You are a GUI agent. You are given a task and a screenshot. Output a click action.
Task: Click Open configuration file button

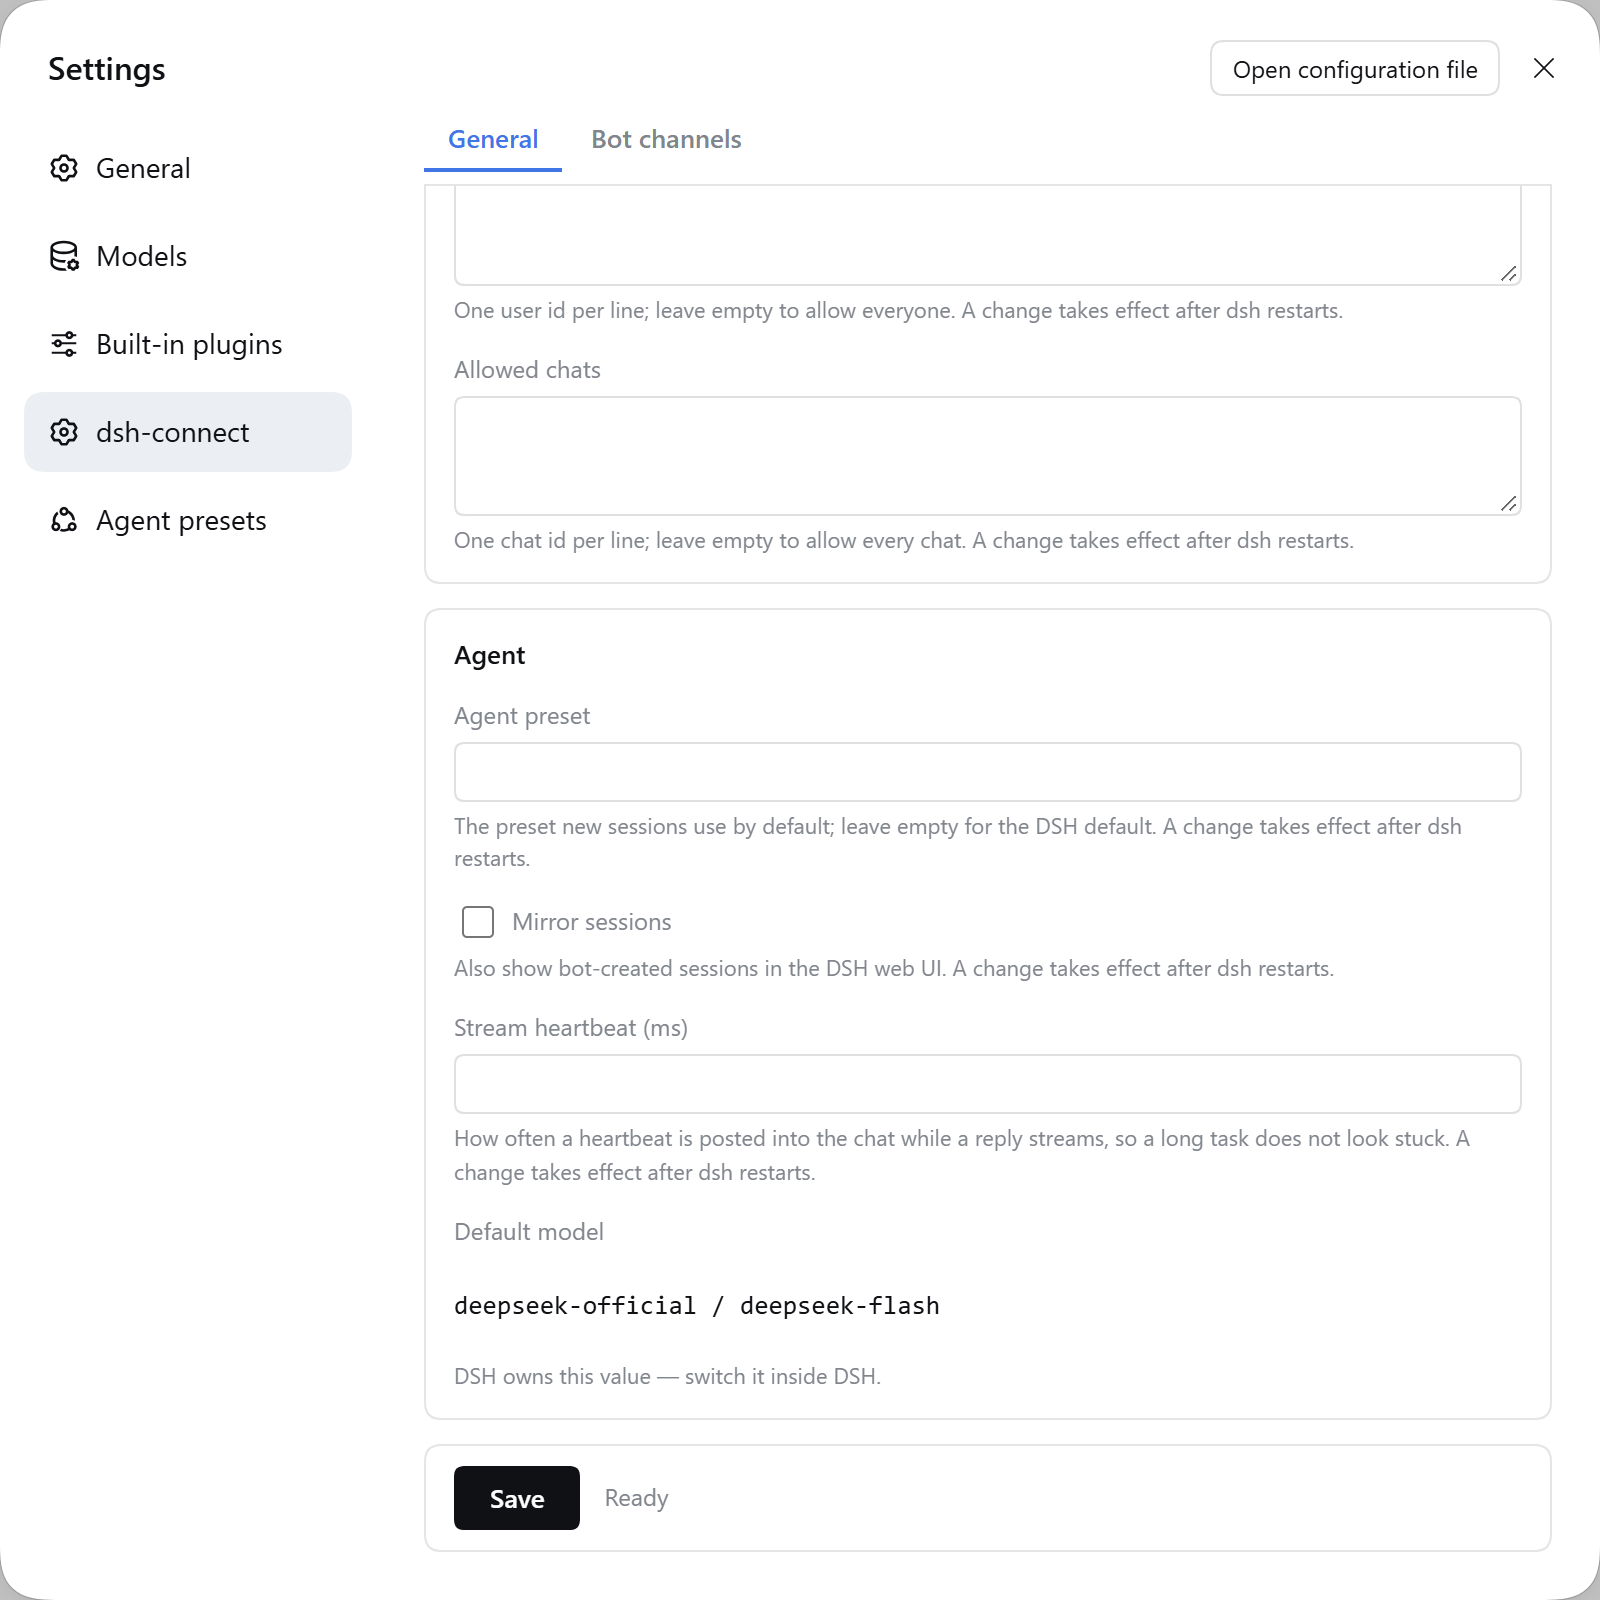[x=1355, y=68]
